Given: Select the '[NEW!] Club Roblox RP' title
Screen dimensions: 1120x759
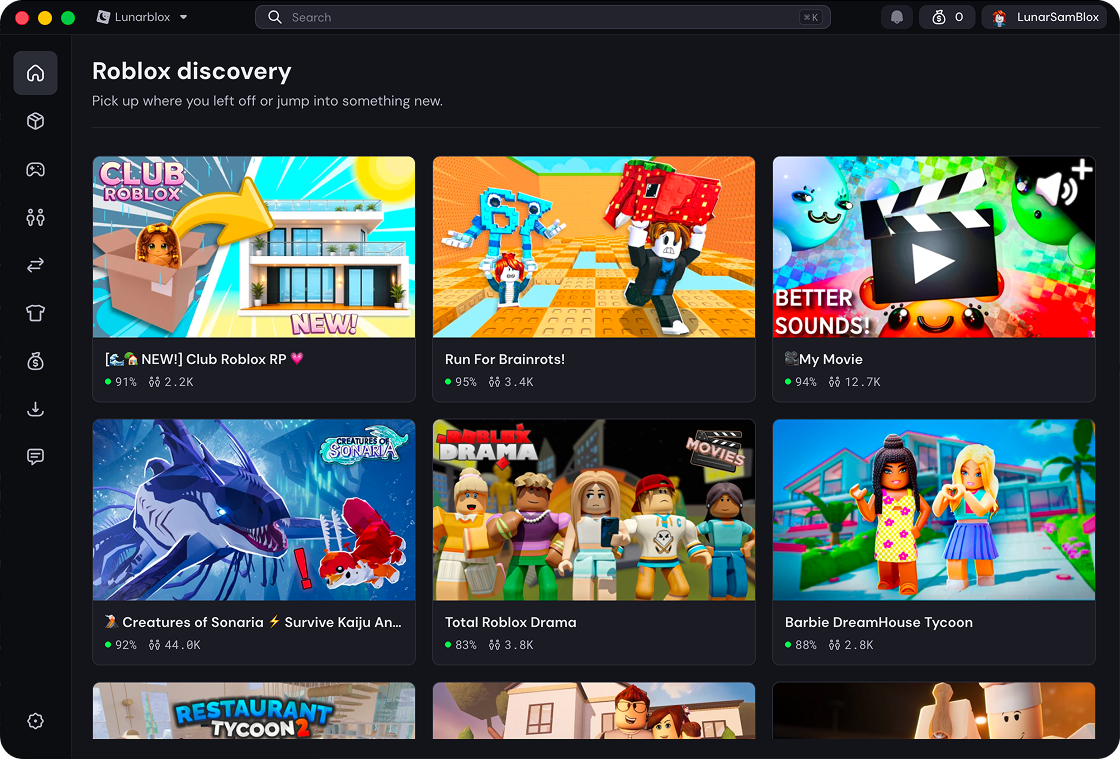Looking at the screenshot, I should click(204, 359).
